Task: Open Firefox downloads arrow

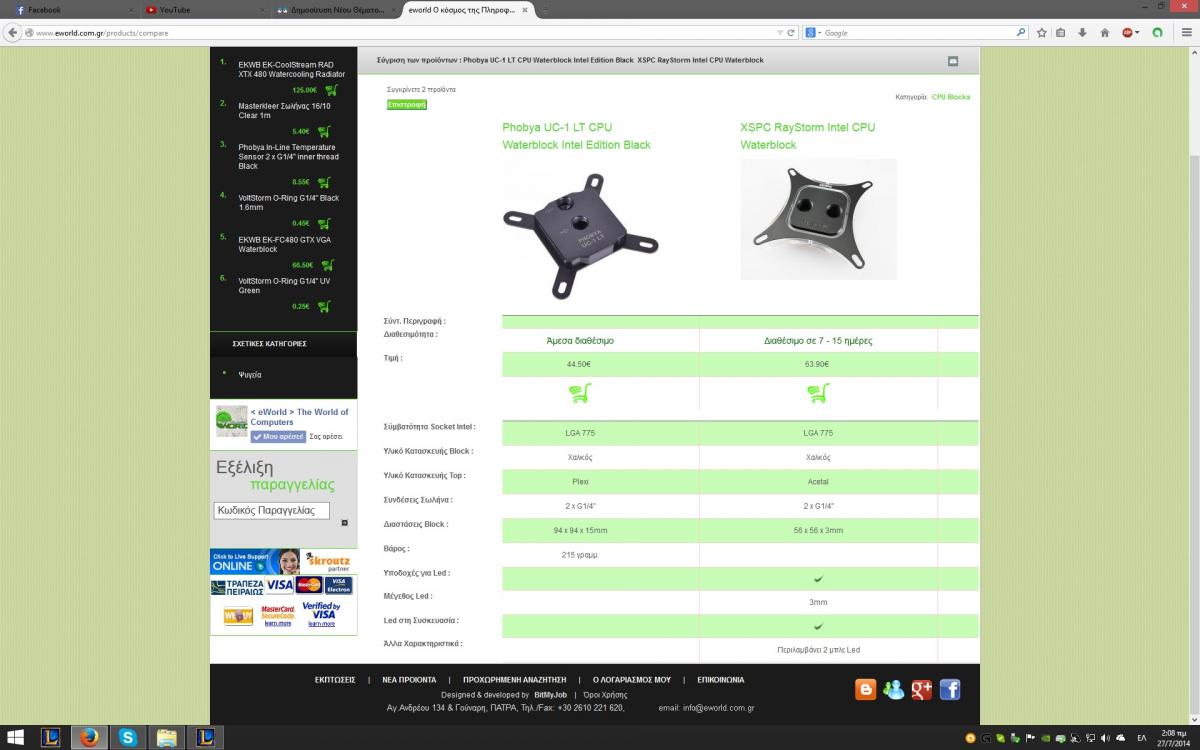Action: 1082,33
